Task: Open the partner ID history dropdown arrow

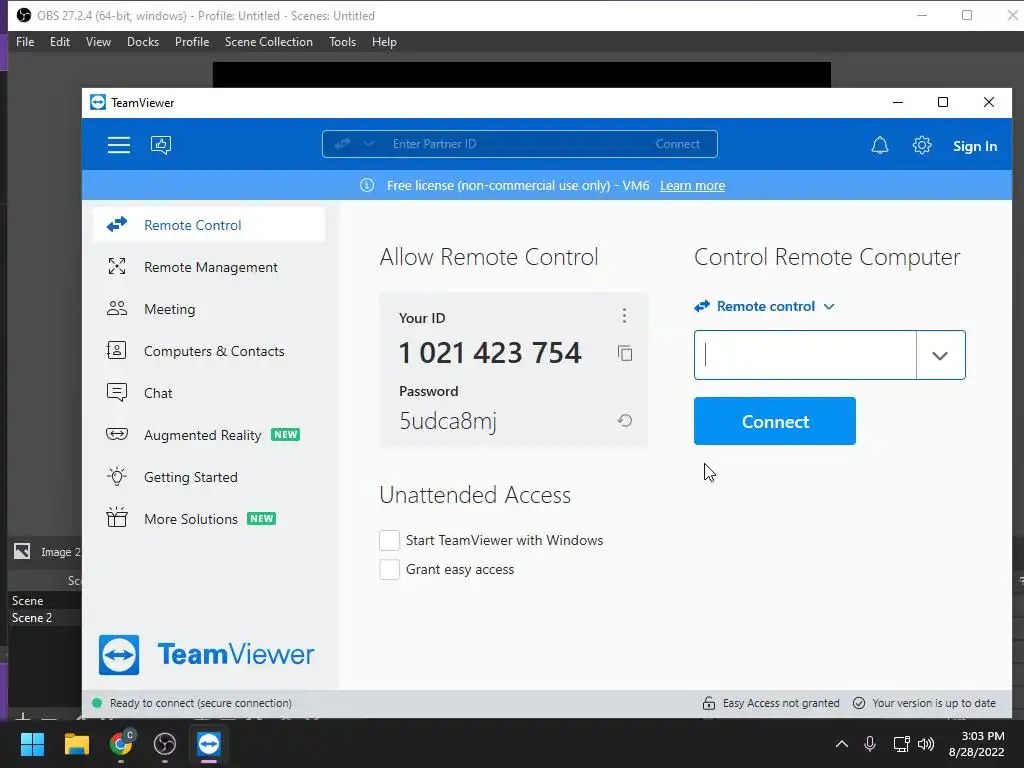Action: click(940, 355)
